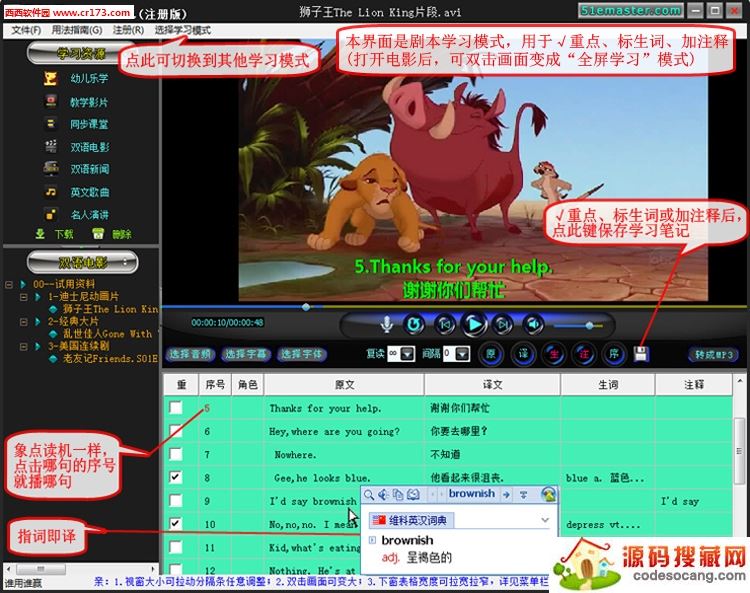Image resolution: width=750 pixels, height=593 pixels.
Task: Go back to the previous sentence
Action: pyautogui.click(x=445, y=324)
